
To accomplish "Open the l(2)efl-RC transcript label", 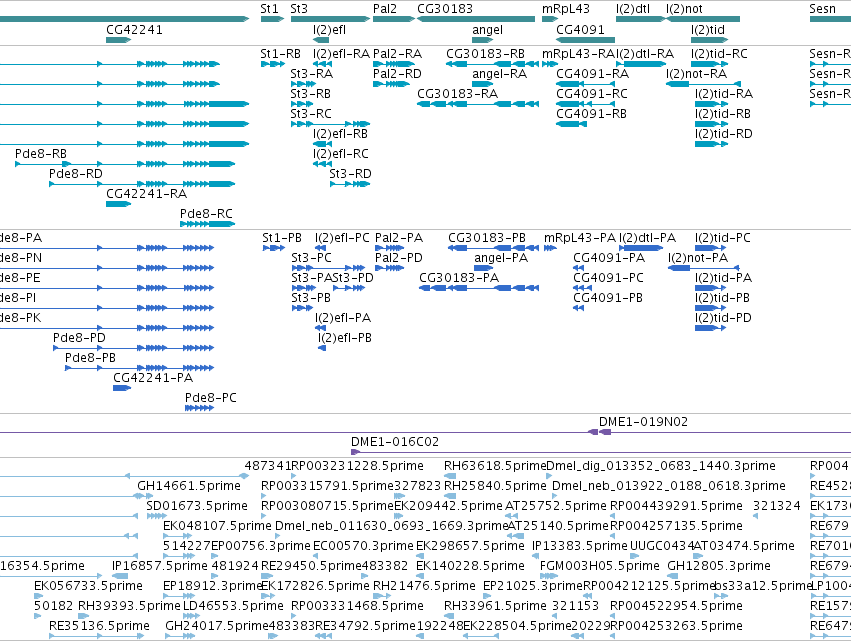I will pyautogui.click(x=341, y=154).
